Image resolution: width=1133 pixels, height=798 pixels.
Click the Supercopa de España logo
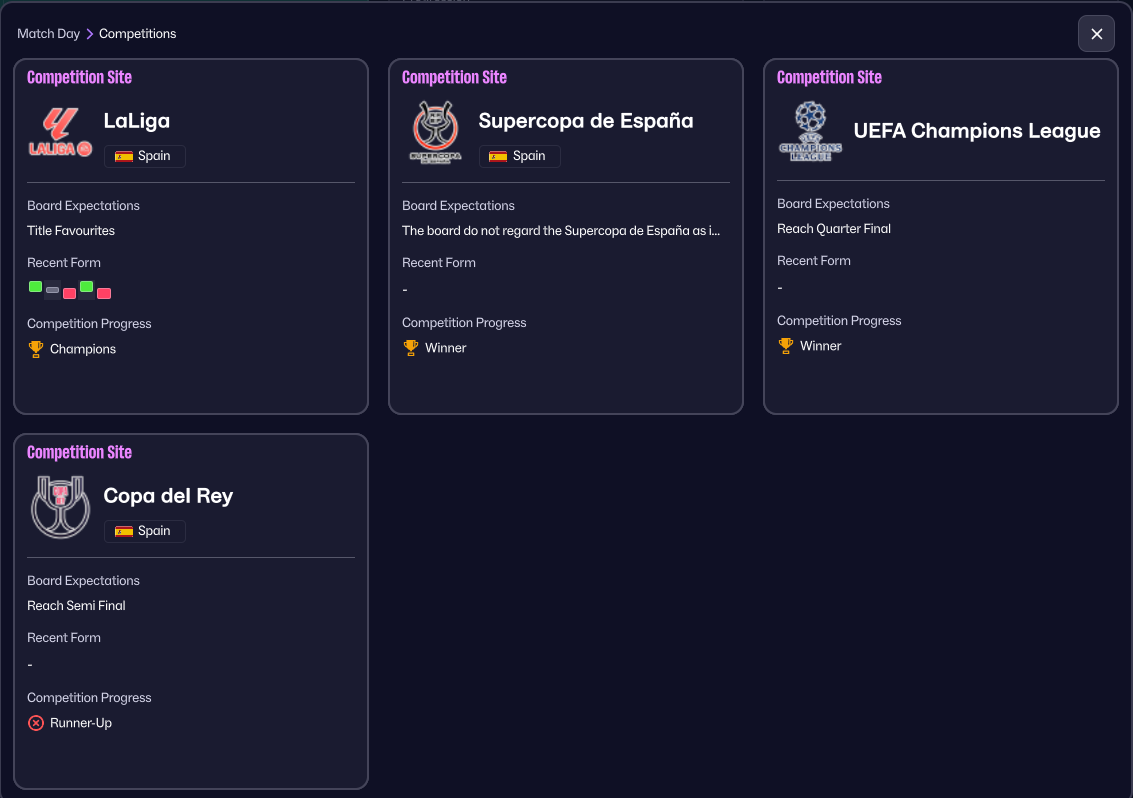435,131
